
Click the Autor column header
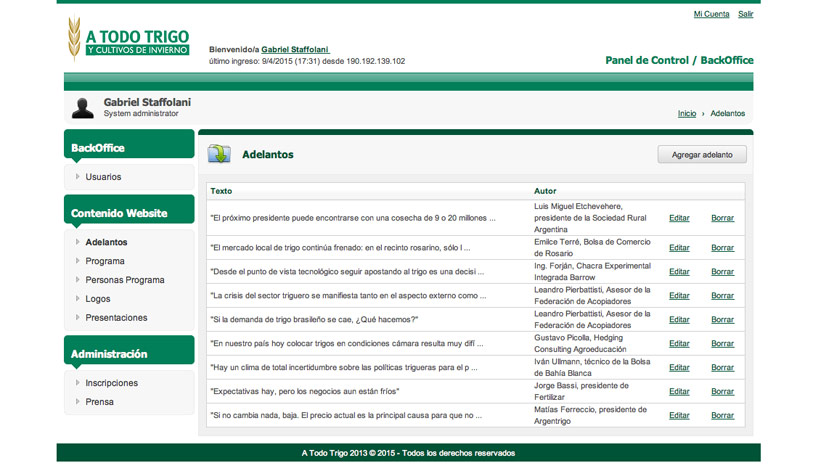tap(545, 191)
